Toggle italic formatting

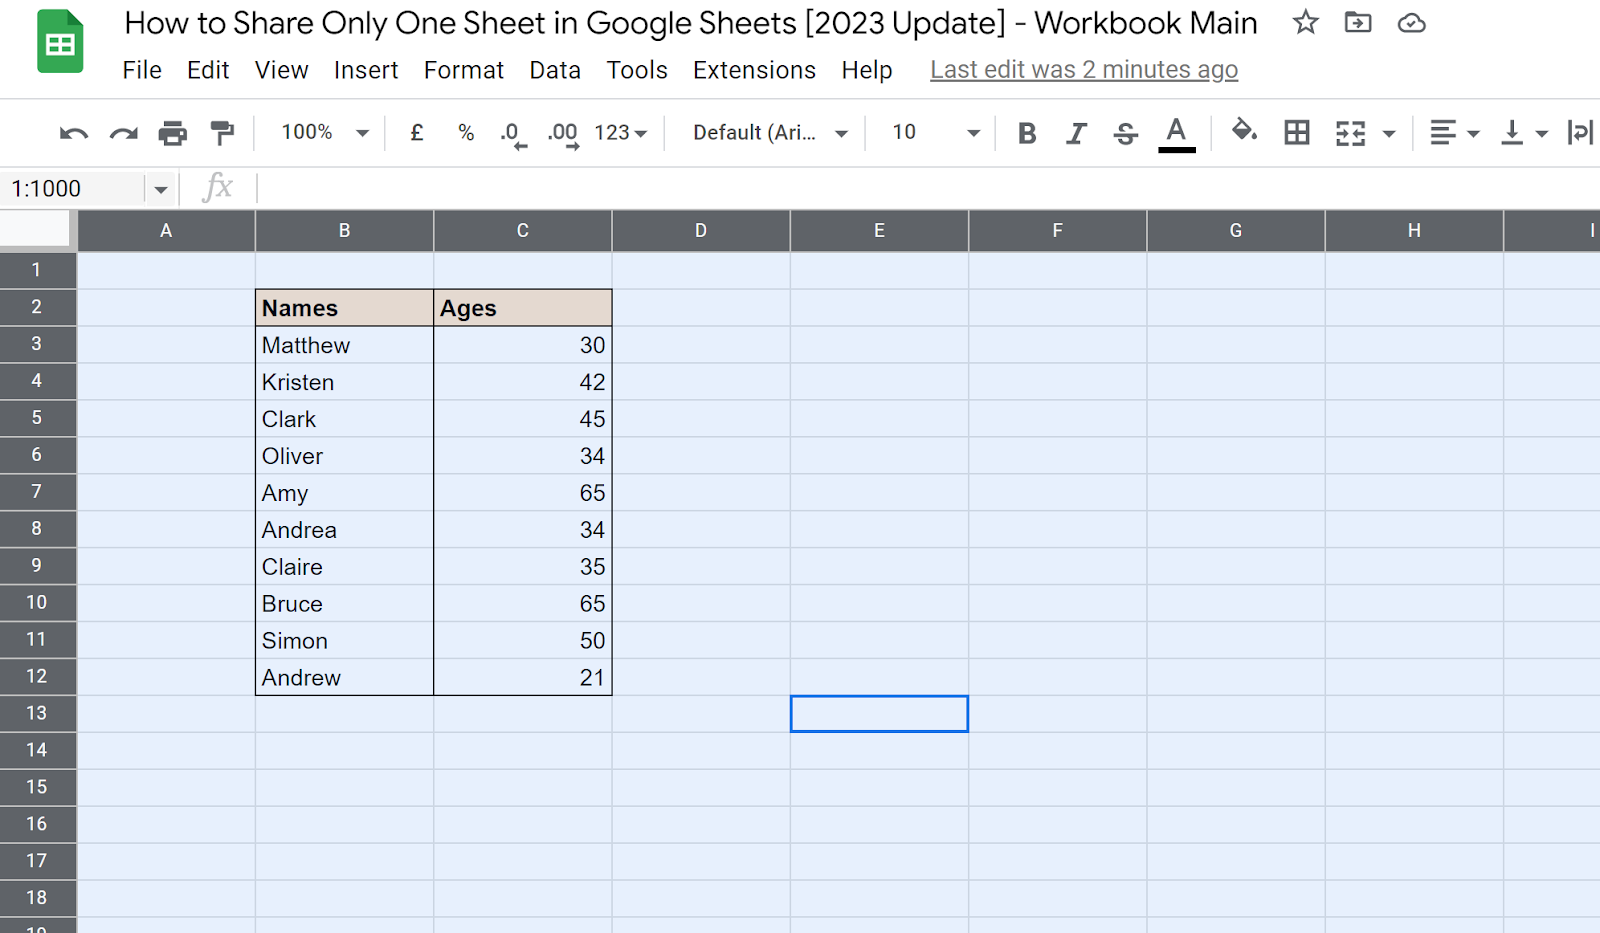point(1076,132)
